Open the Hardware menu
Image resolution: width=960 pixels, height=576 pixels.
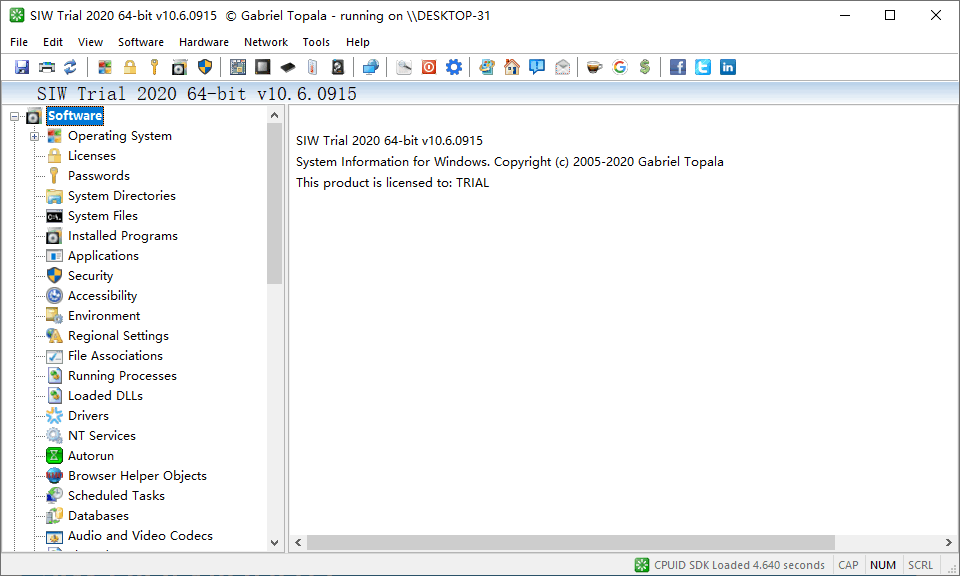point(204,42)
